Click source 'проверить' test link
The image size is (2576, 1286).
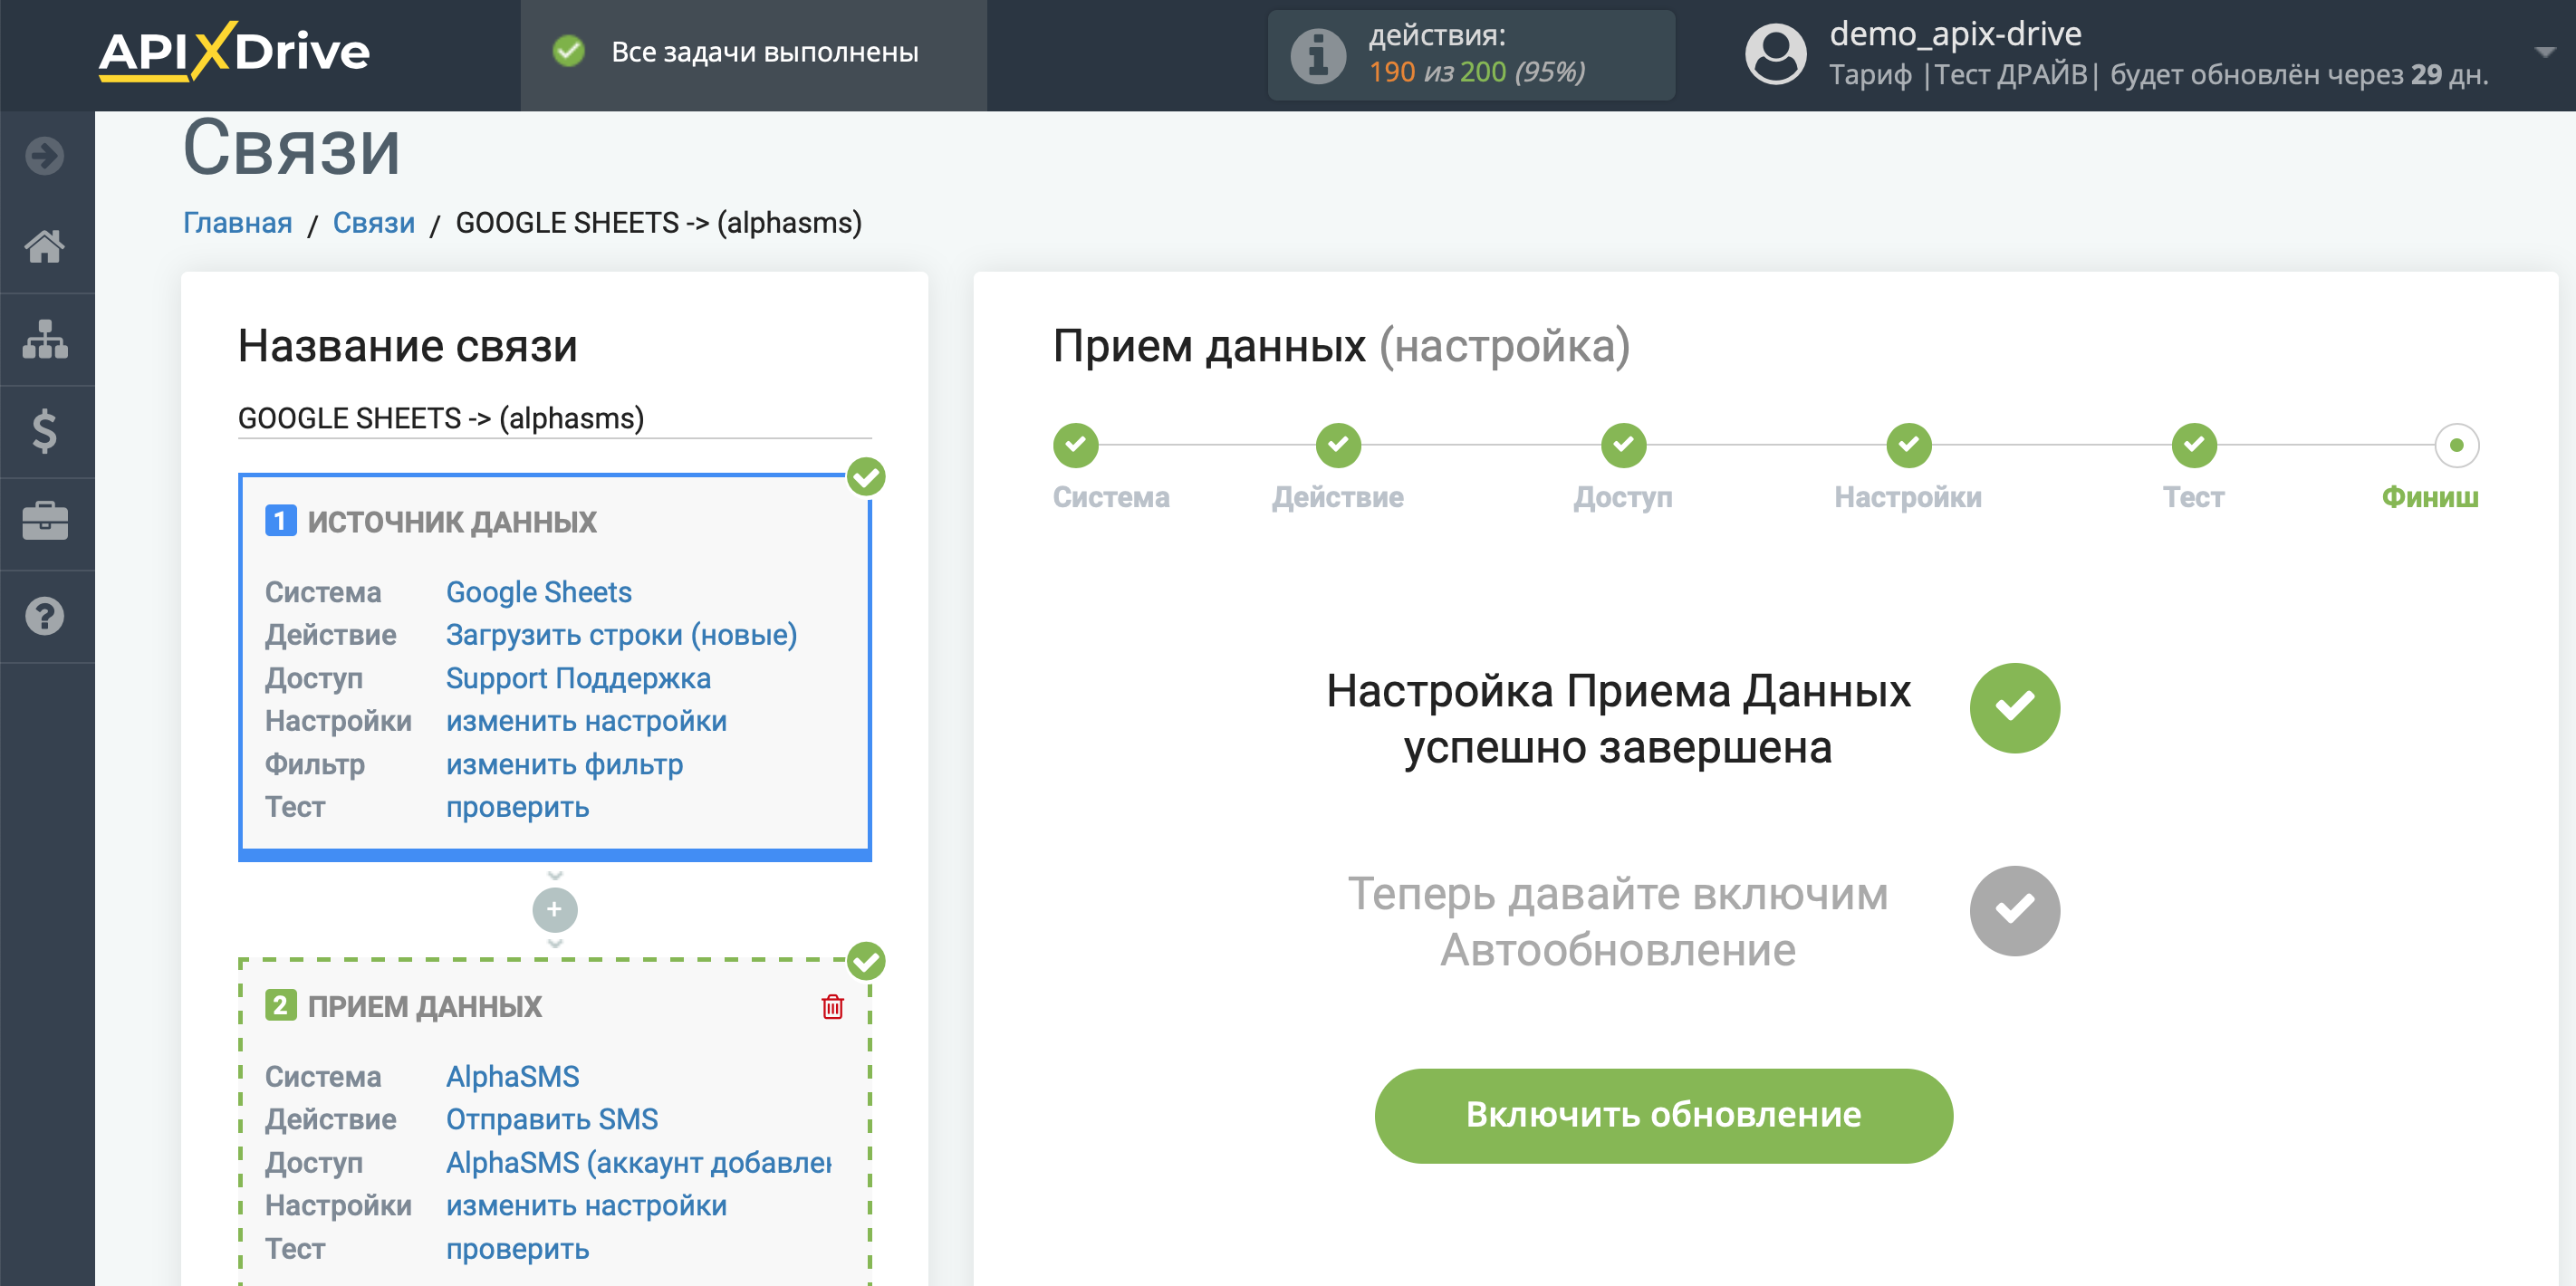(517, 807)
